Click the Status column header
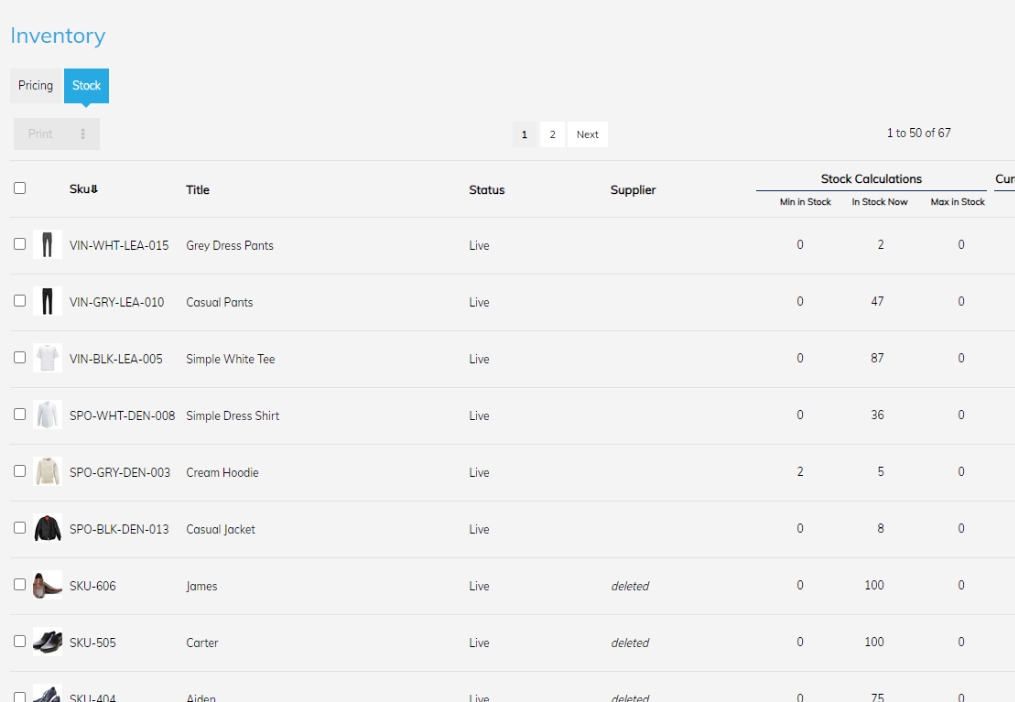 pyautogui.click(x=487, y=190)
